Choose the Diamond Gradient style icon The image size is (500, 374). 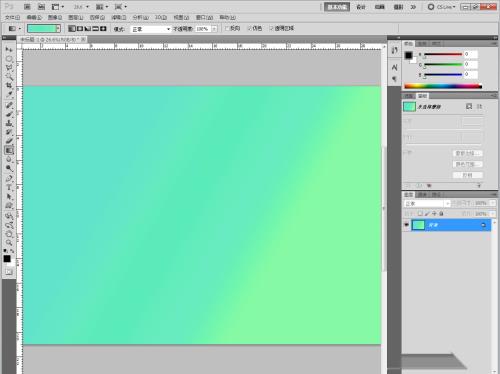click(x=103, y=29)
